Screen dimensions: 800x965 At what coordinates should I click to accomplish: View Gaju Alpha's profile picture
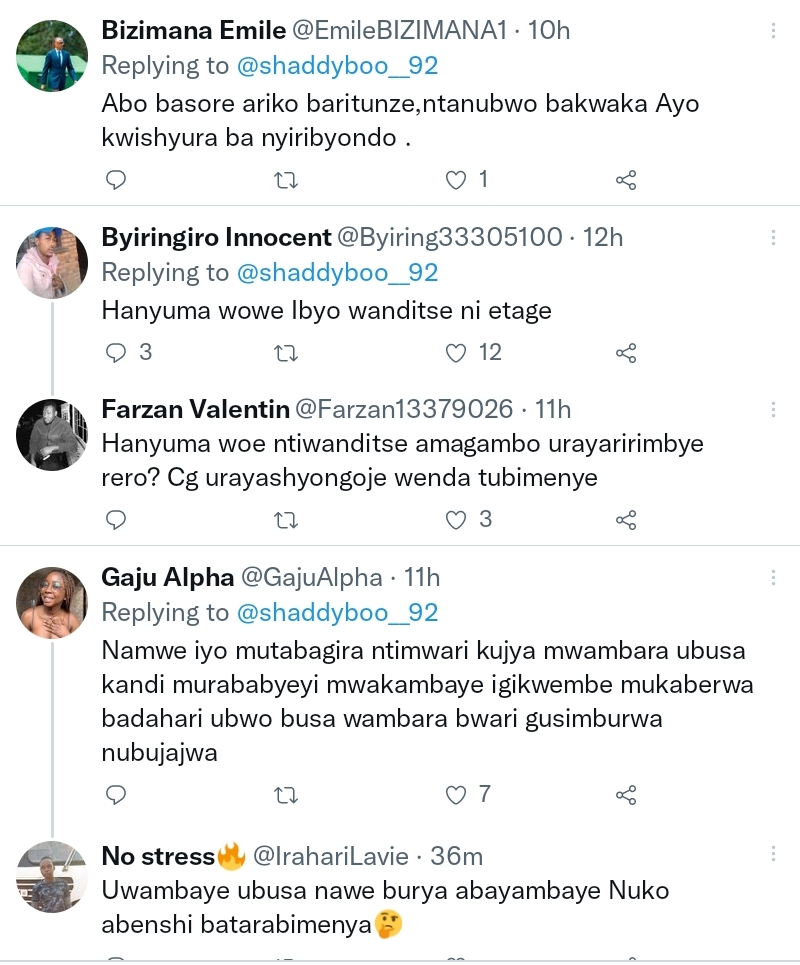[x=52, y=603]
